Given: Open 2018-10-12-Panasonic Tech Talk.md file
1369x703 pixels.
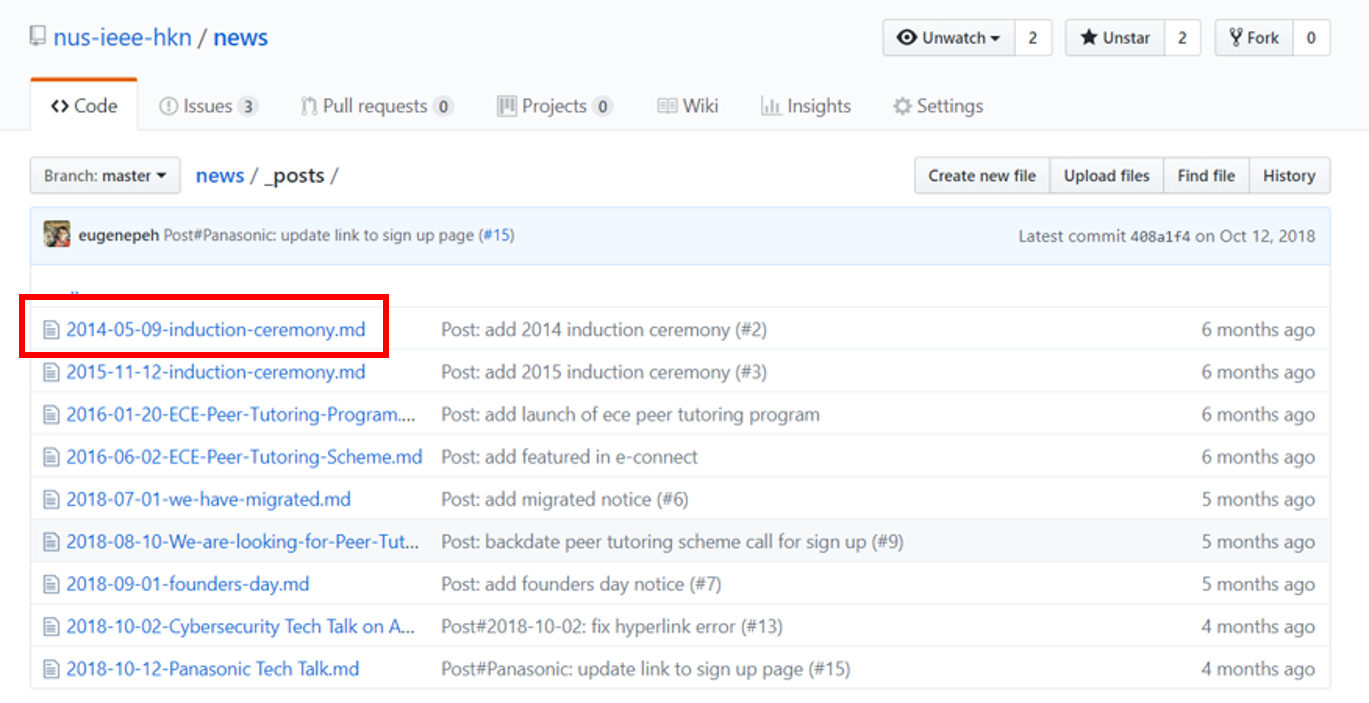Looking at the screenshot, I should point(212,669).
